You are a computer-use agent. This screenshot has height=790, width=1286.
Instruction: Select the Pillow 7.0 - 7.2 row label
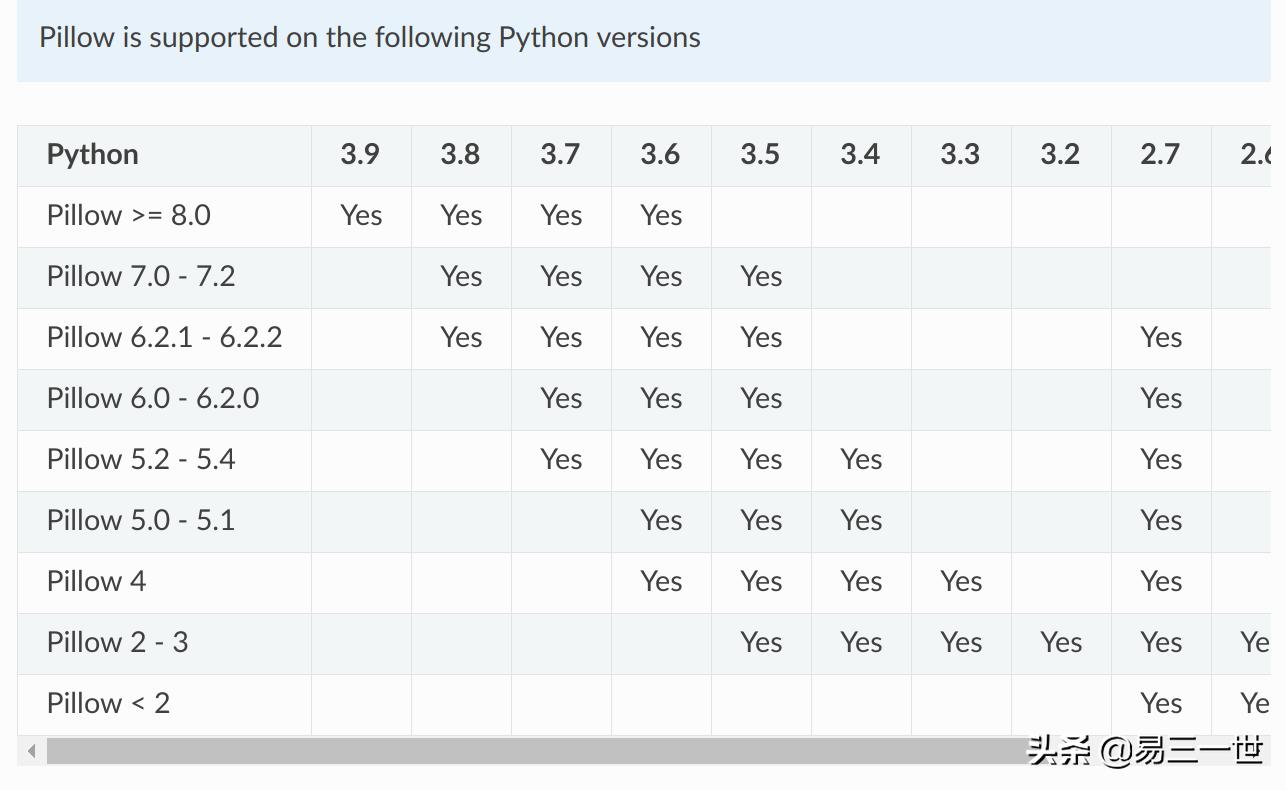point(140,276)
